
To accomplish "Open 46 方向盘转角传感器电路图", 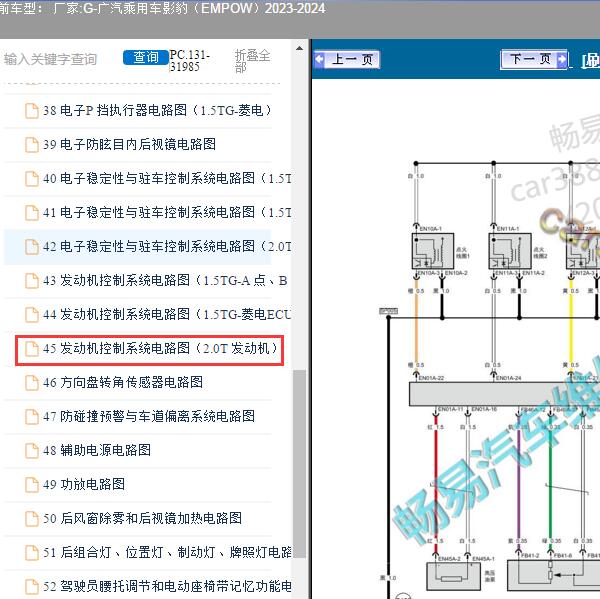I will (123, 383).
